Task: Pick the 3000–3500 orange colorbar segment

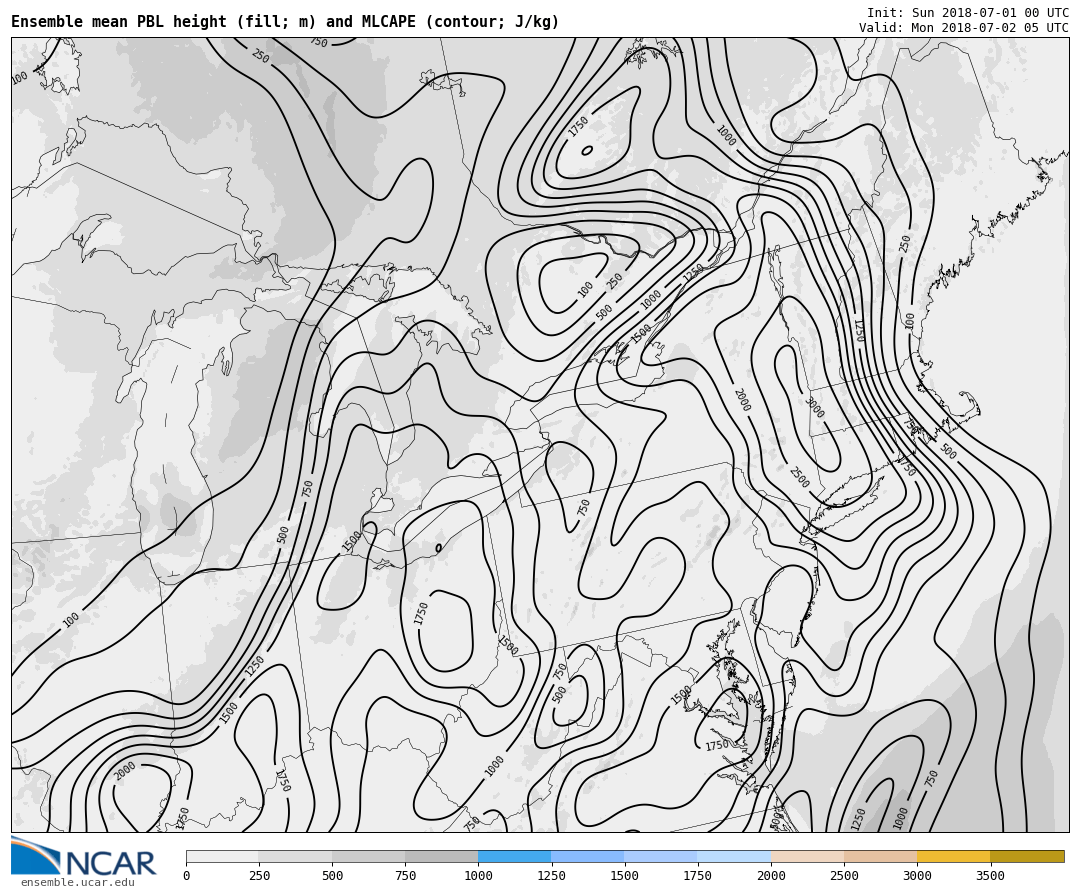Action: pos(953,856)
